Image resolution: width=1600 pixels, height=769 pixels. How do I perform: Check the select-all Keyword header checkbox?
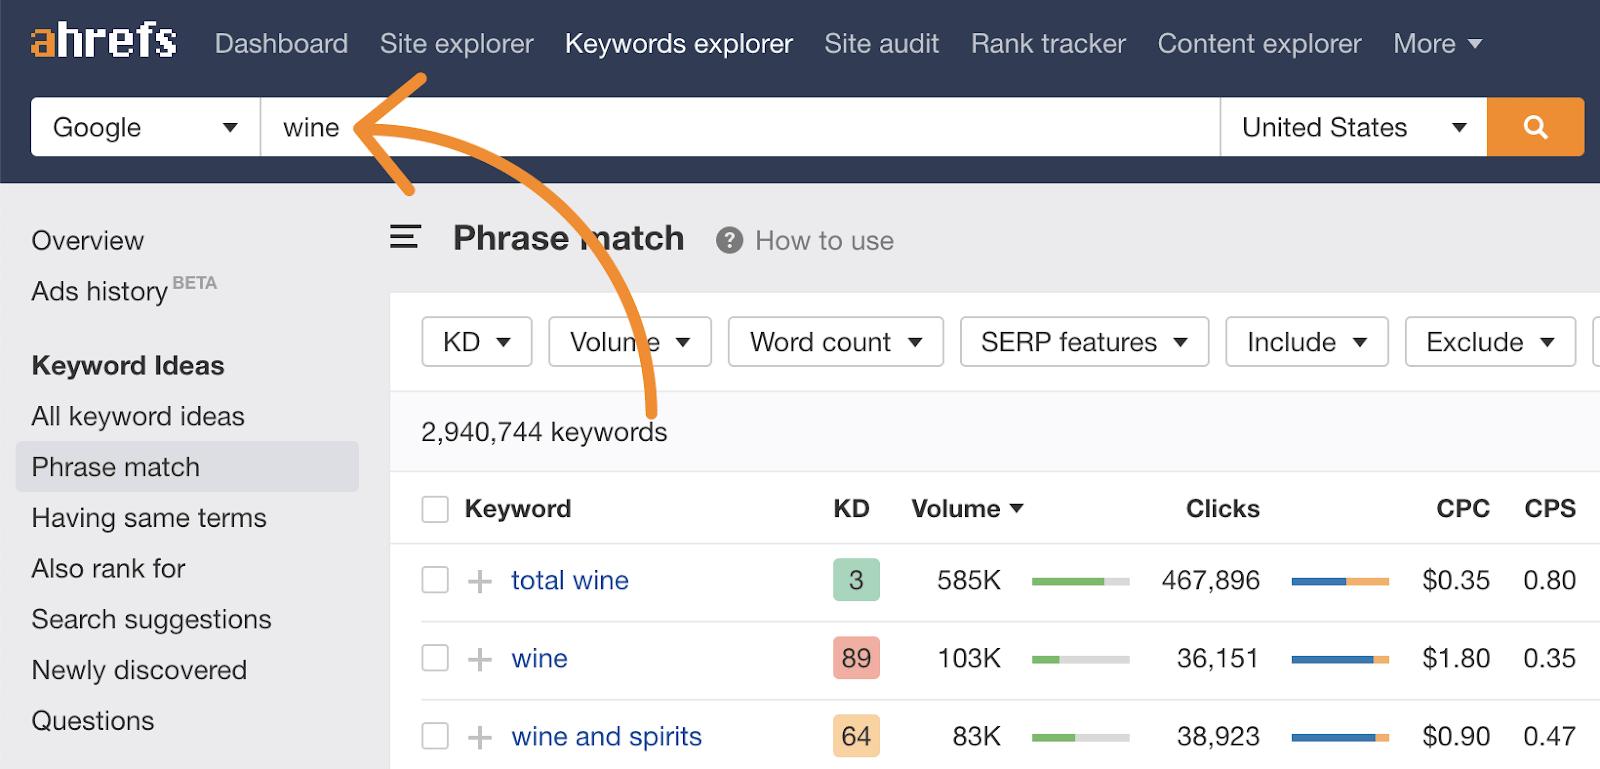click(x=435, y=509)
